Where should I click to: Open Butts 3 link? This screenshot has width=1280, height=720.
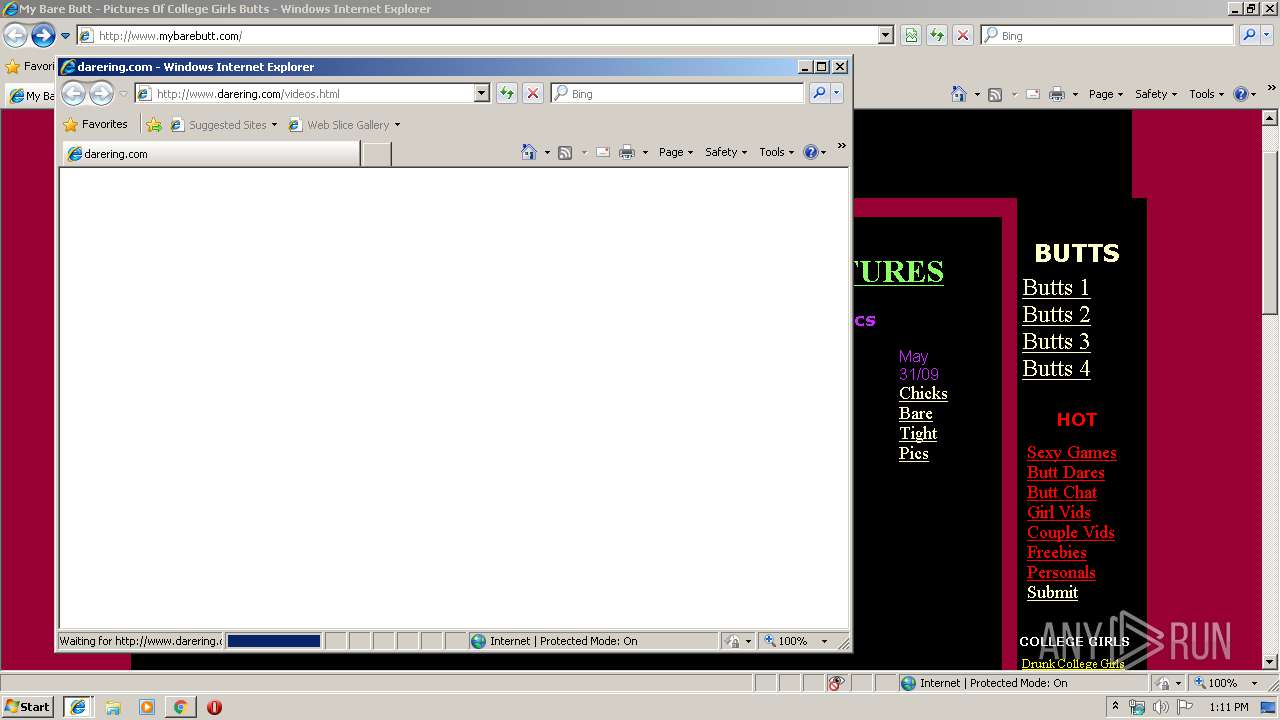(x=1056, y=342)
